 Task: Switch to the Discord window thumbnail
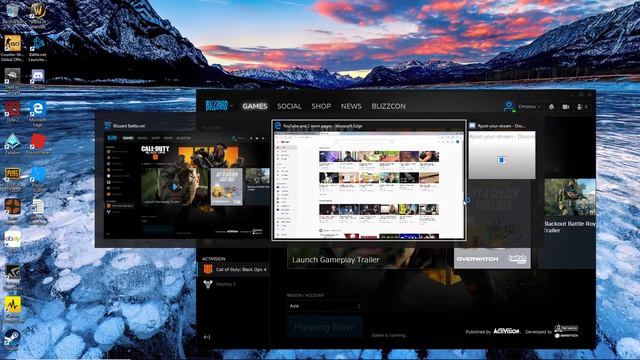tap(502, 151)
